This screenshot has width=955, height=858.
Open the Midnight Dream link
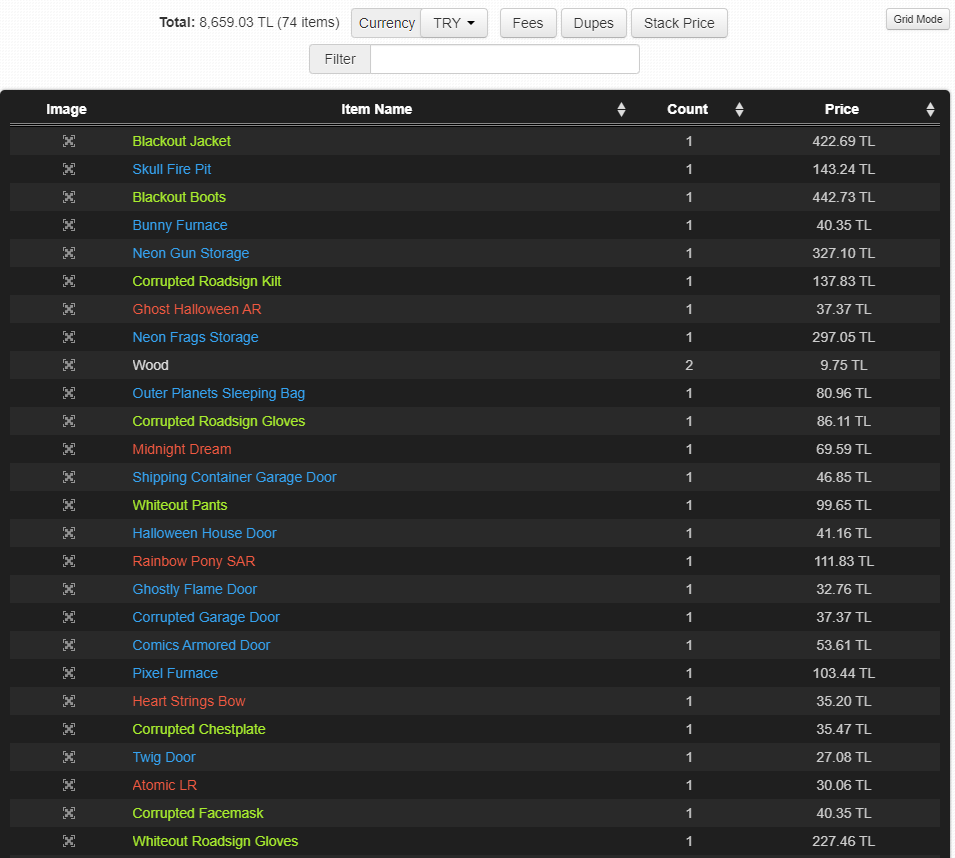[x=182, y=449]
